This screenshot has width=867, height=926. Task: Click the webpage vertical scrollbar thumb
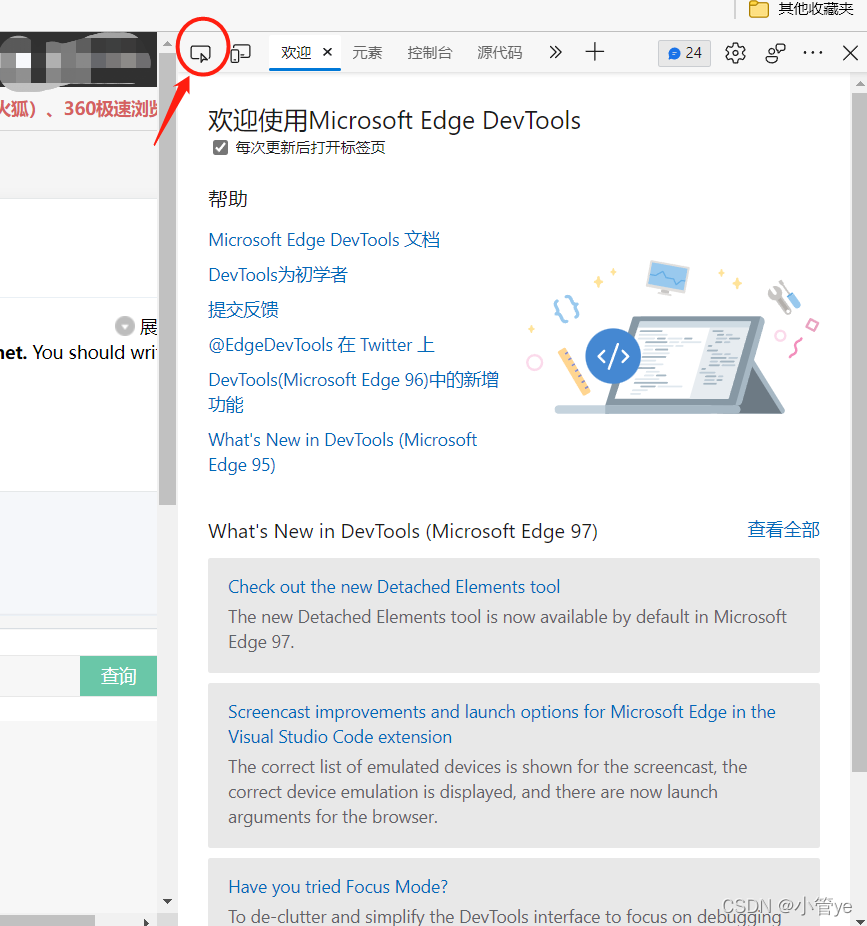(167, 278)
